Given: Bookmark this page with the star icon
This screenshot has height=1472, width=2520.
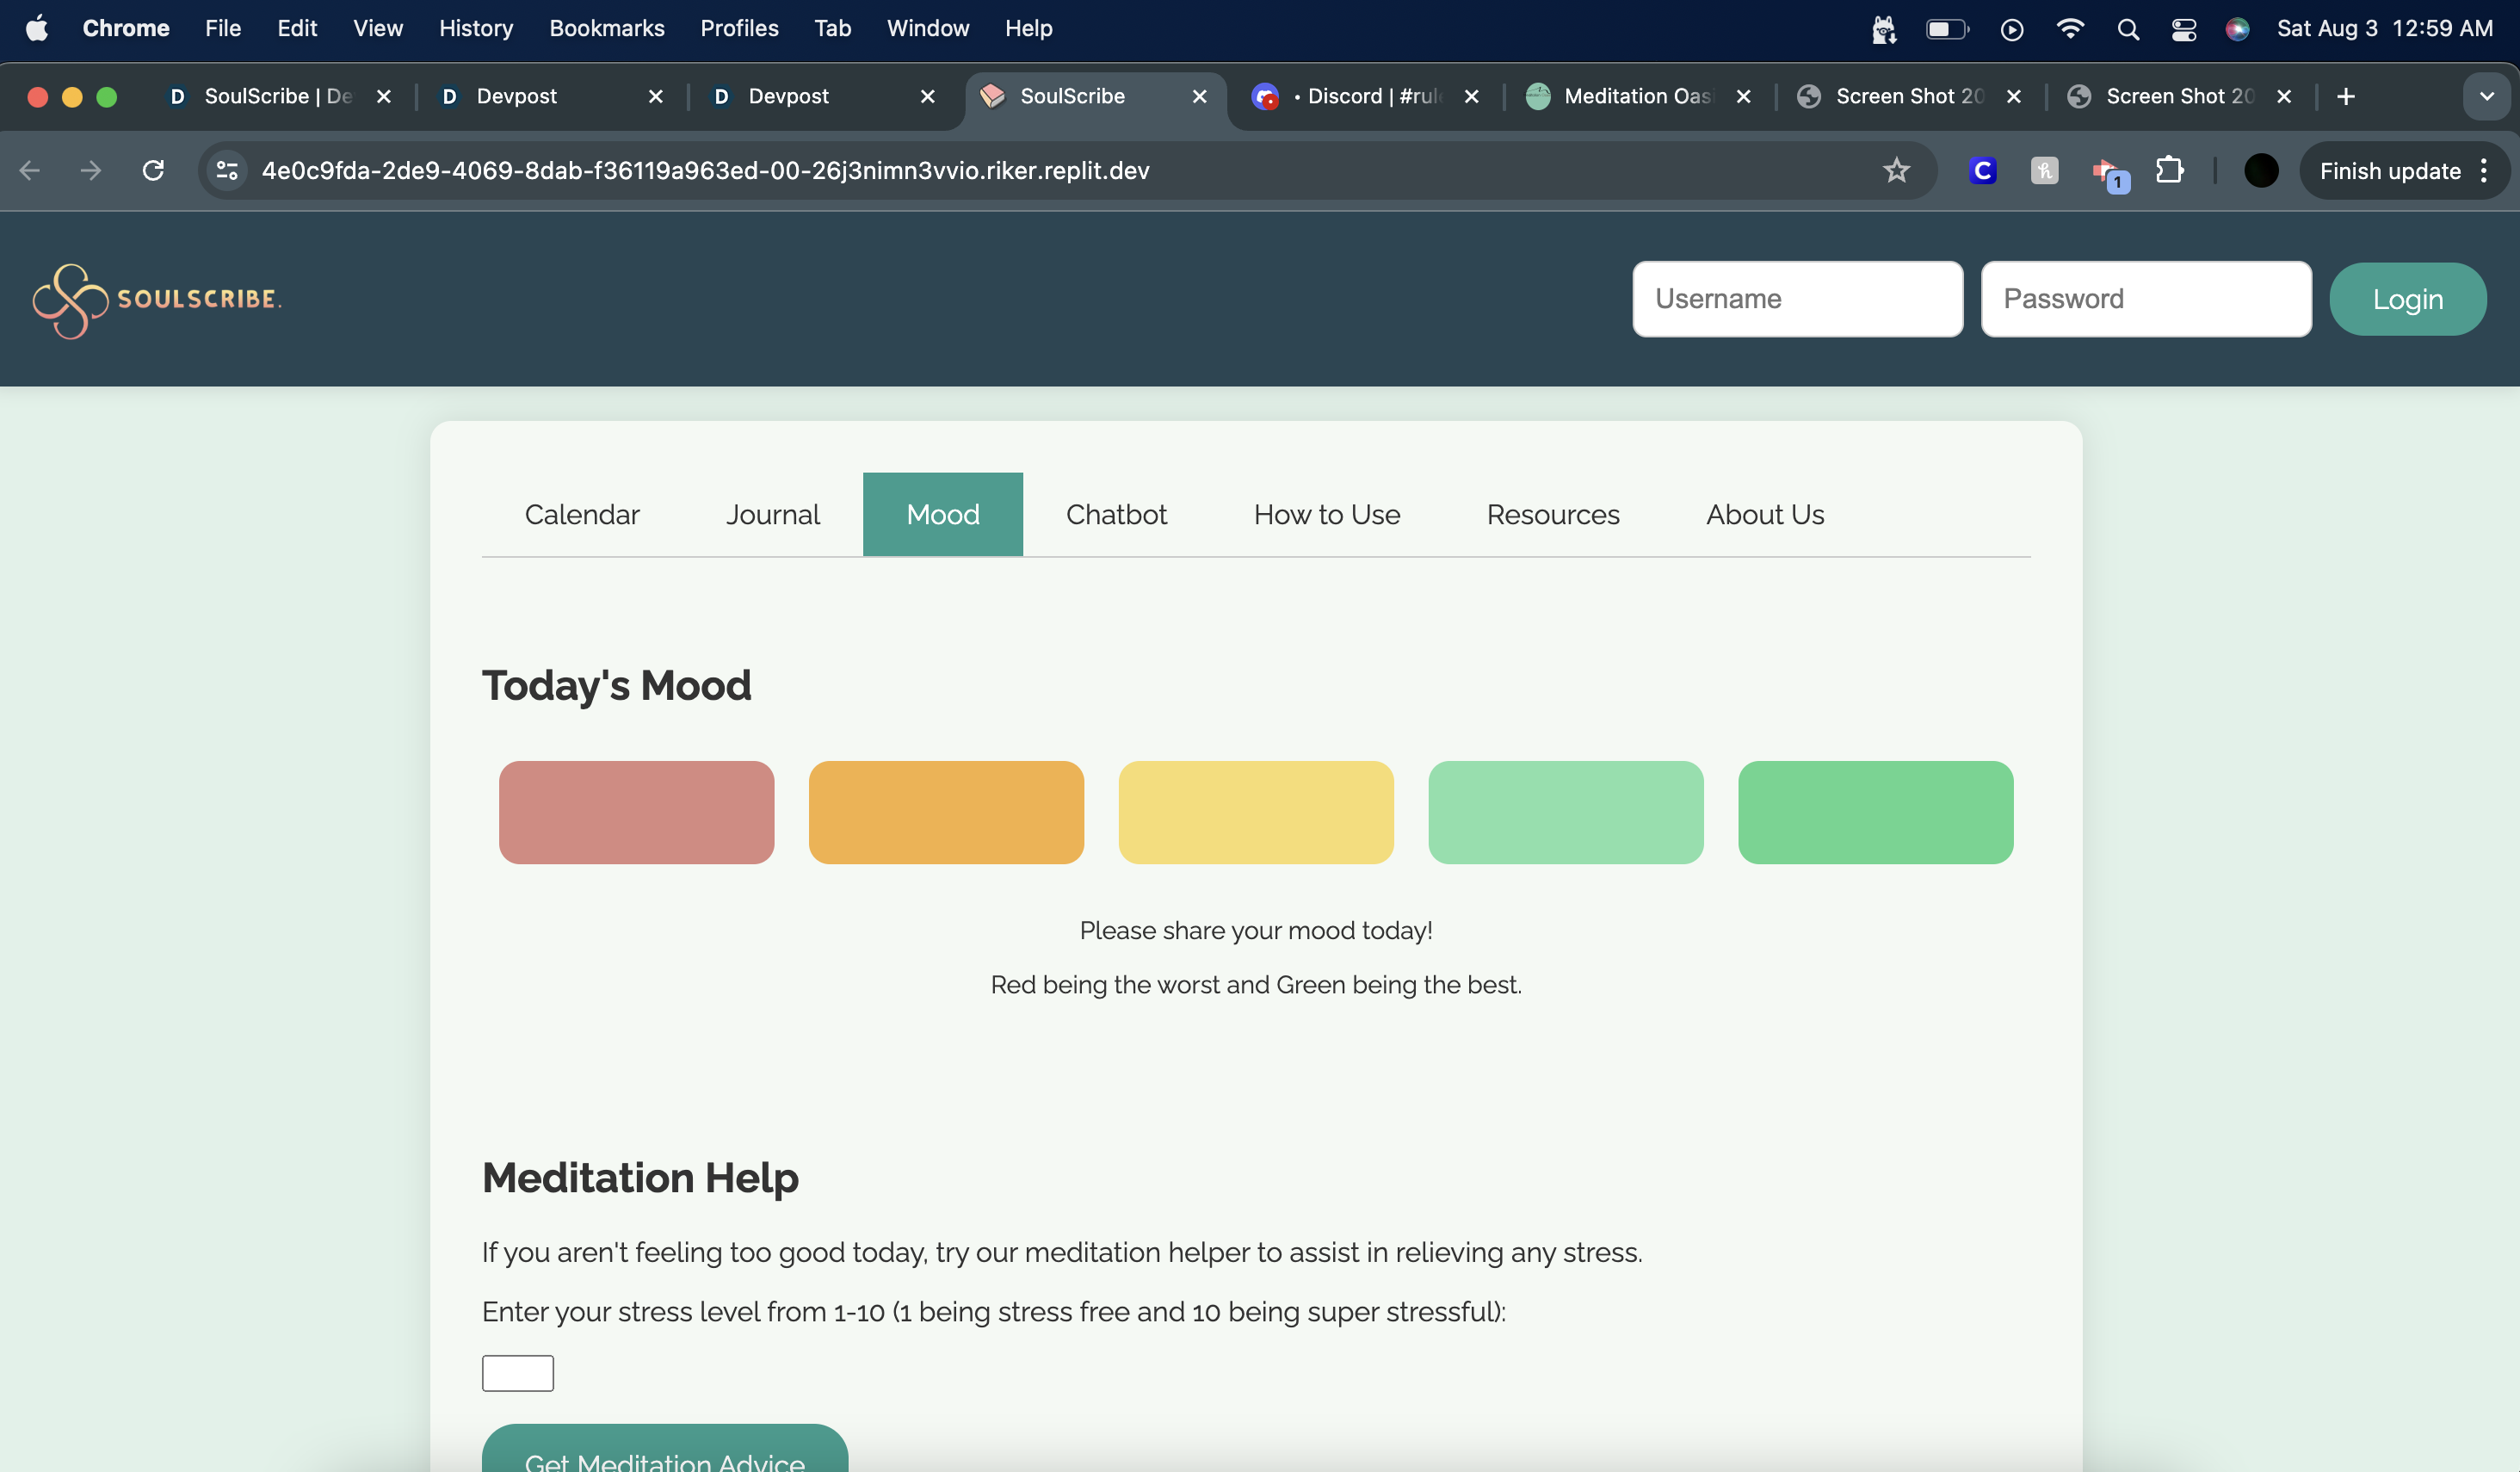Looking at the screenshot, I should click(x=1896, y=171).
